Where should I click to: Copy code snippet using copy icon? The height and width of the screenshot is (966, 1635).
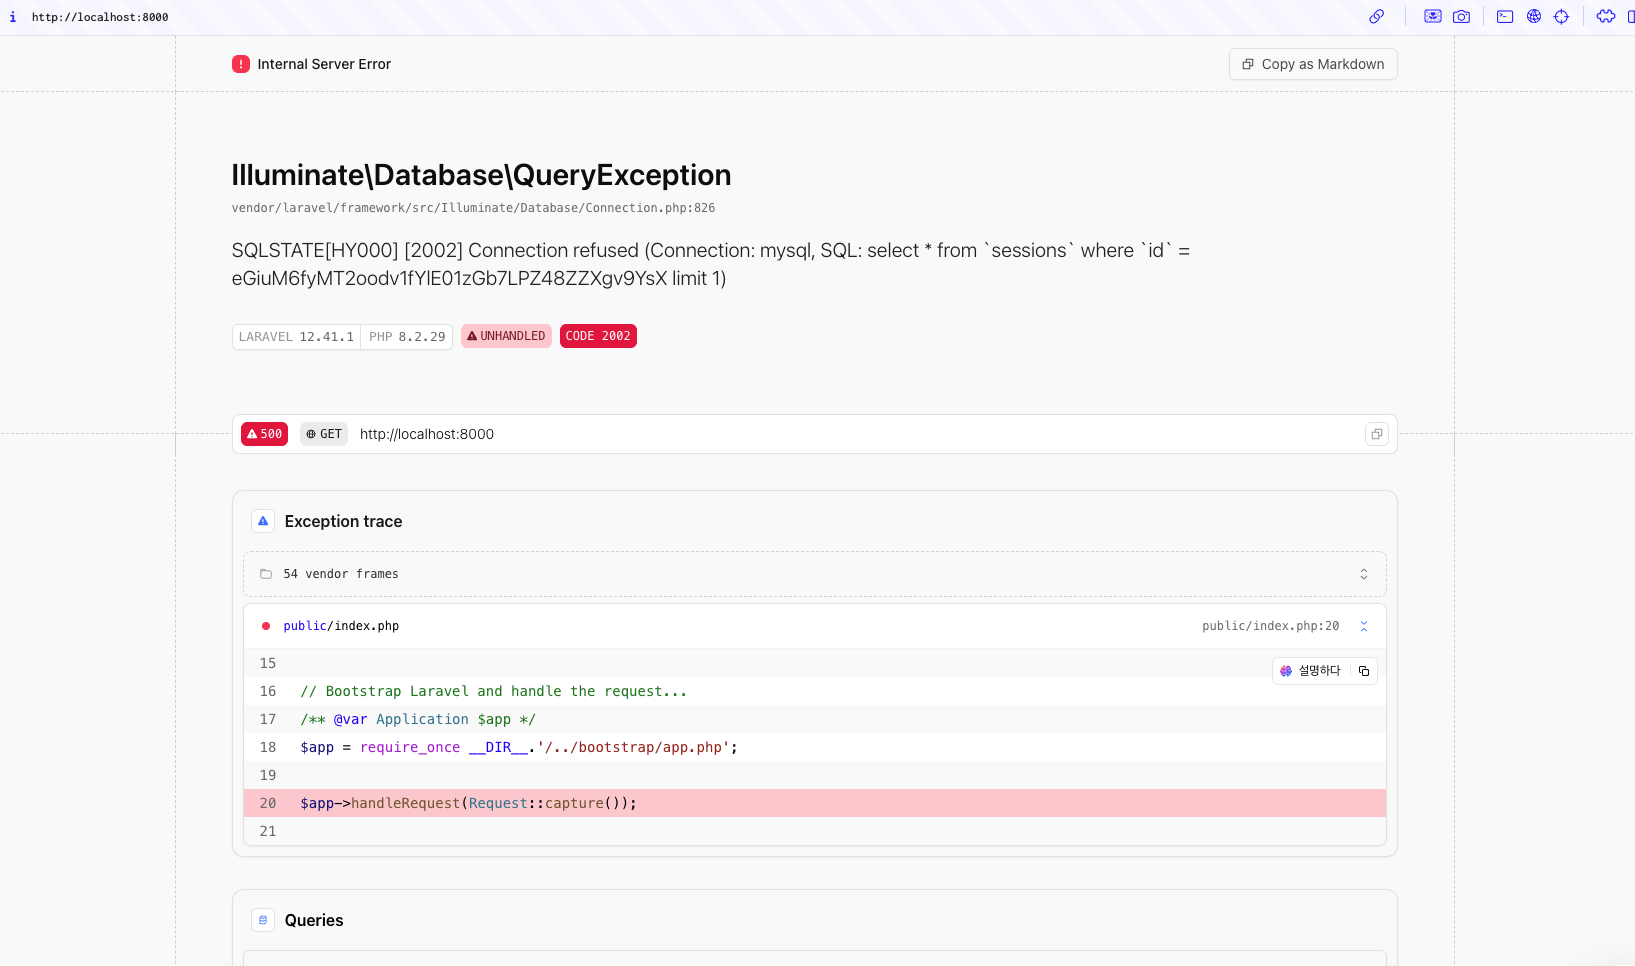(x=1364, y=671)
